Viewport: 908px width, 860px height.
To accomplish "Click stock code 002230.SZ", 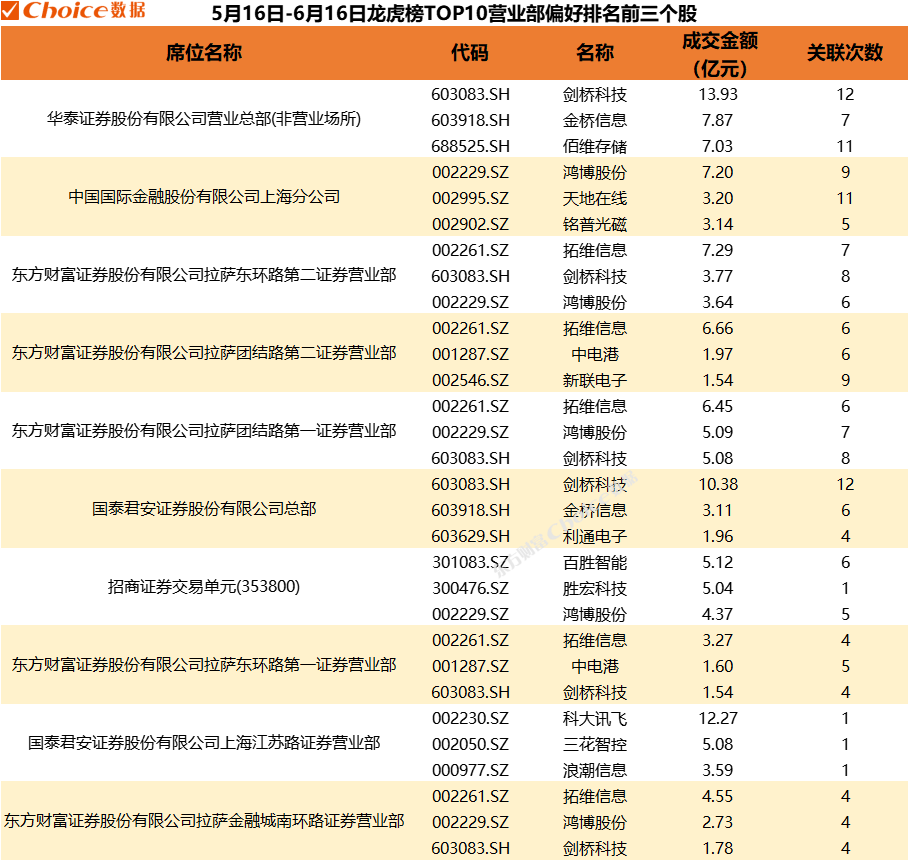I will click(470, 718).
